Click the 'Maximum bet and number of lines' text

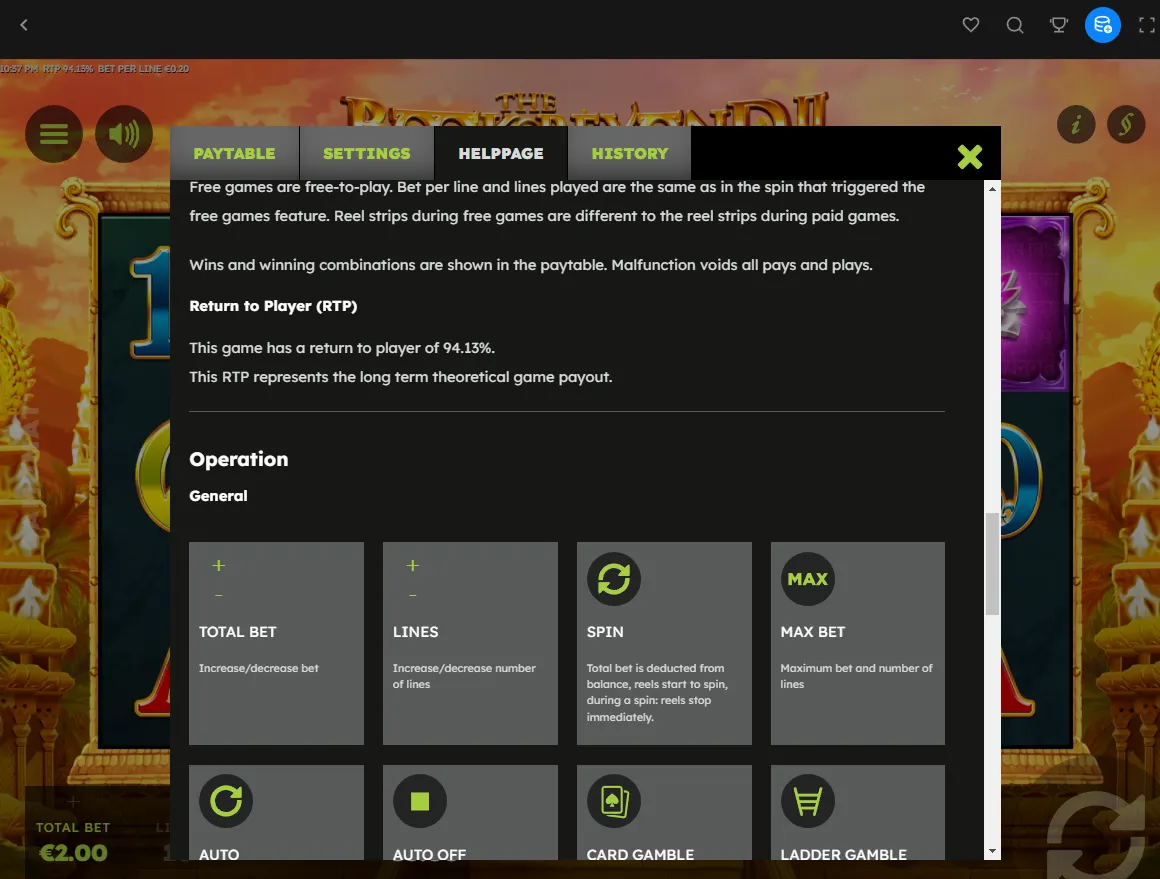click(856, 676)
